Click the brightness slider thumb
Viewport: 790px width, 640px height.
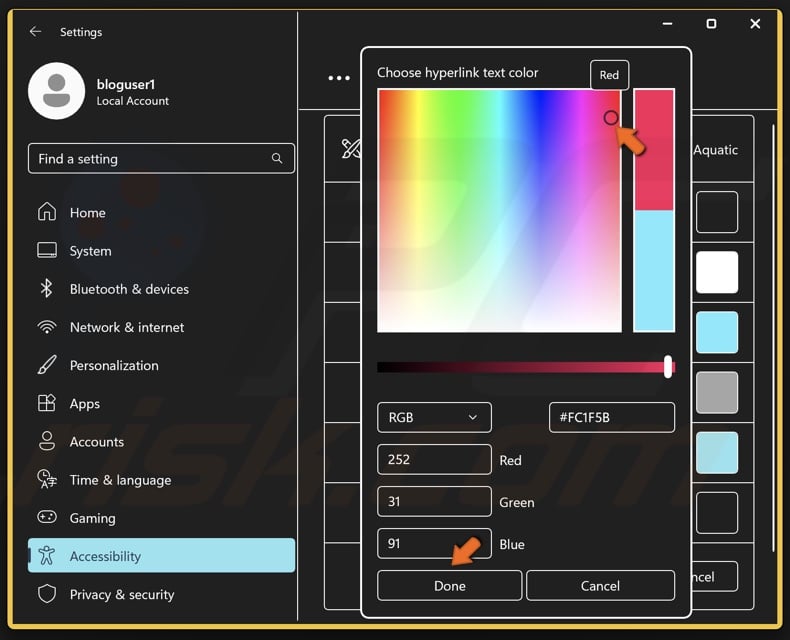coord(668,366)
